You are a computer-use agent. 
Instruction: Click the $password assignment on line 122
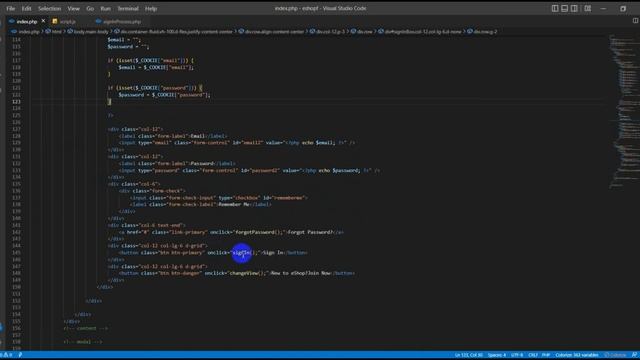point(164,95)
